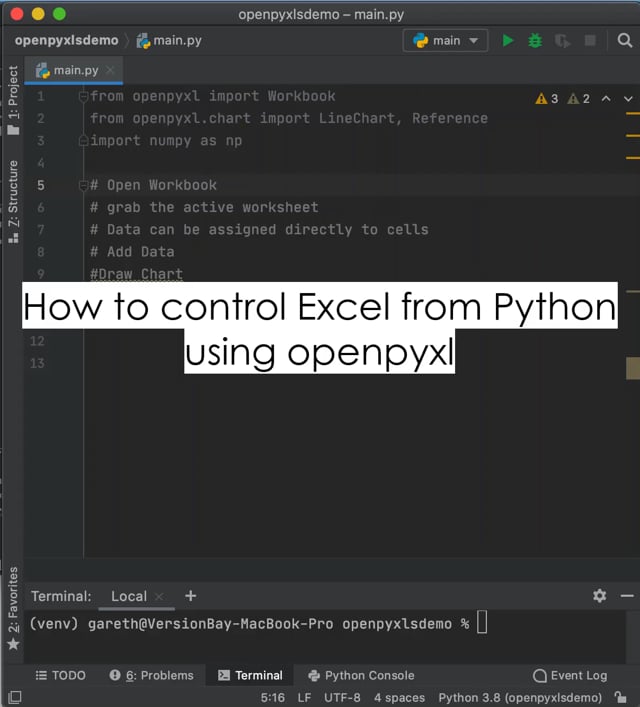640x707 pixels.
Task: Click the Project folder icon on left strip
Action: [x=13, y=130]
